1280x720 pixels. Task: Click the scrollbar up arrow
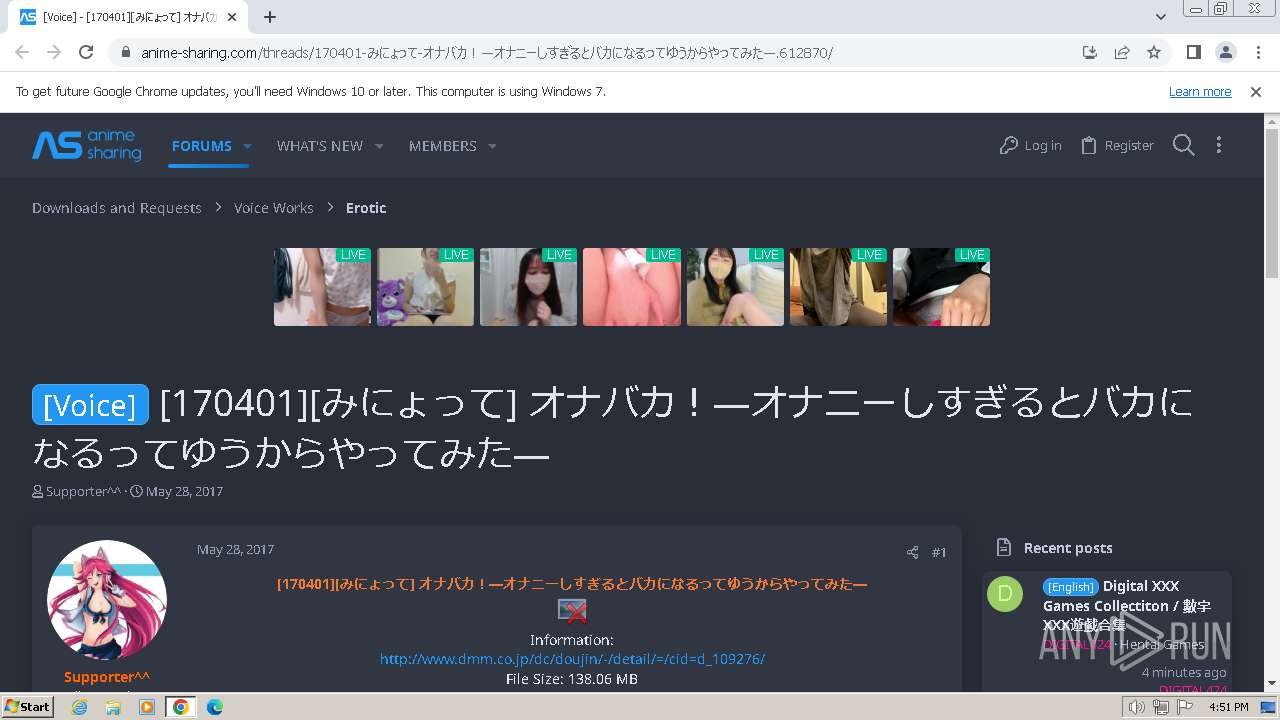1271,120
